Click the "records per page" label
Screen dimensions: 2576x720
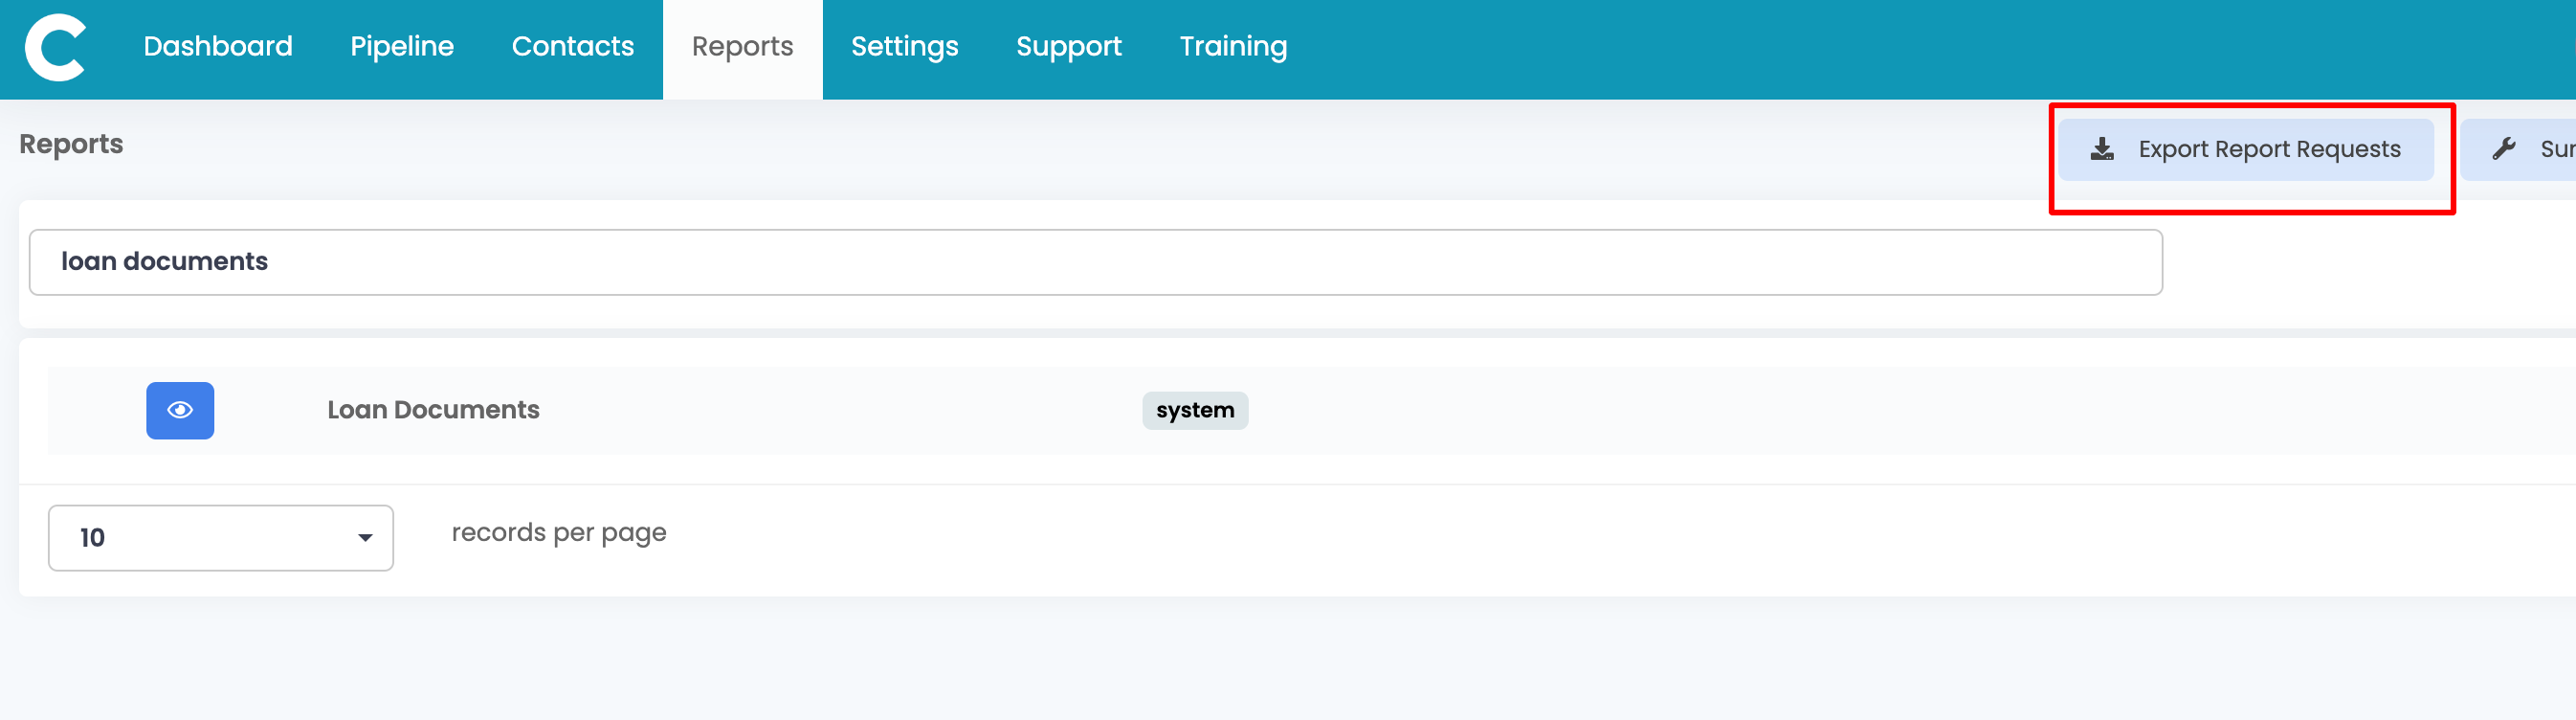(558, 533)
